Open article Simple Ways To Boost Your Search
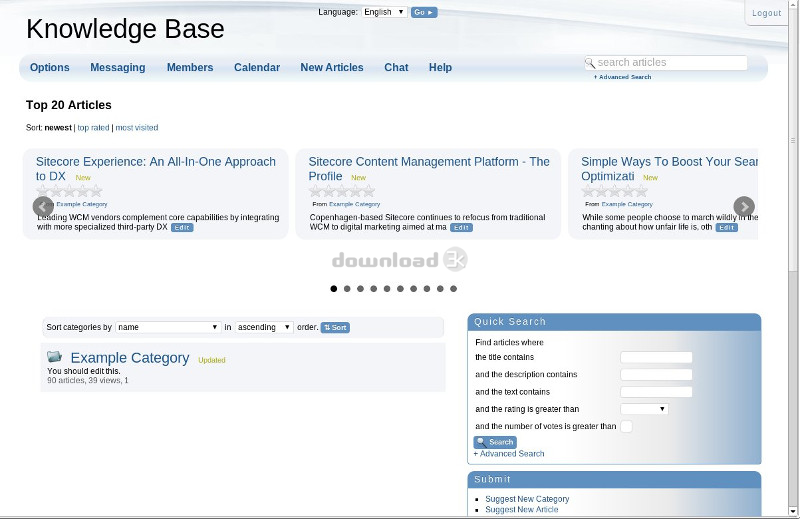The image size is (800, 519). pyautogui.click(x=669, y=168)
